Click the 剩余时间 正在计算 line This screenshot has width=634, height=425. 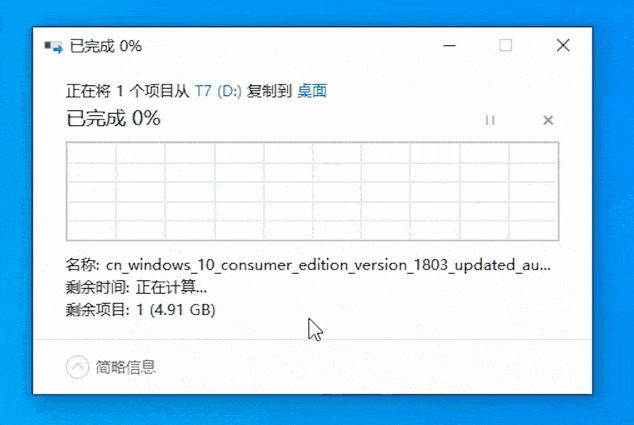coord(136,288)
